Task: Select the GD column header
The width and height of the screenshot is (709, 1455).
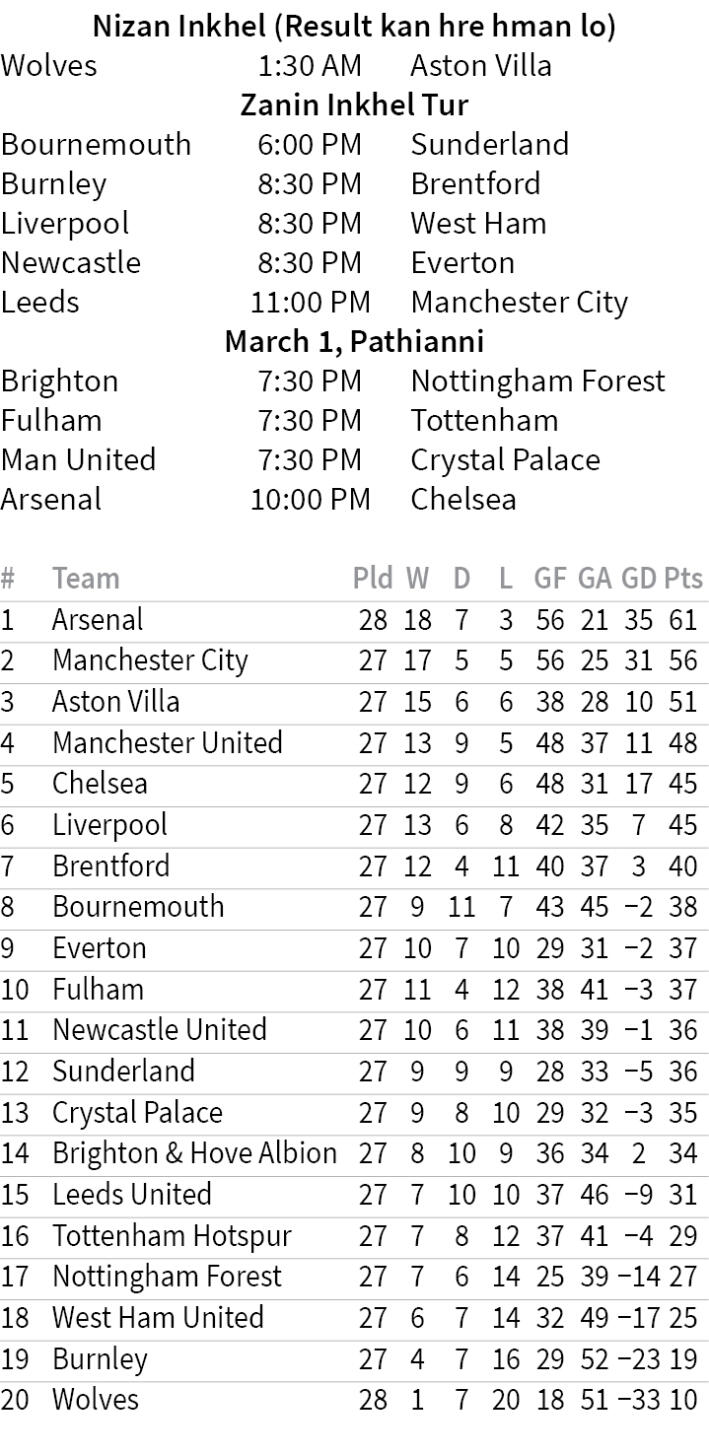Action: 638,578
